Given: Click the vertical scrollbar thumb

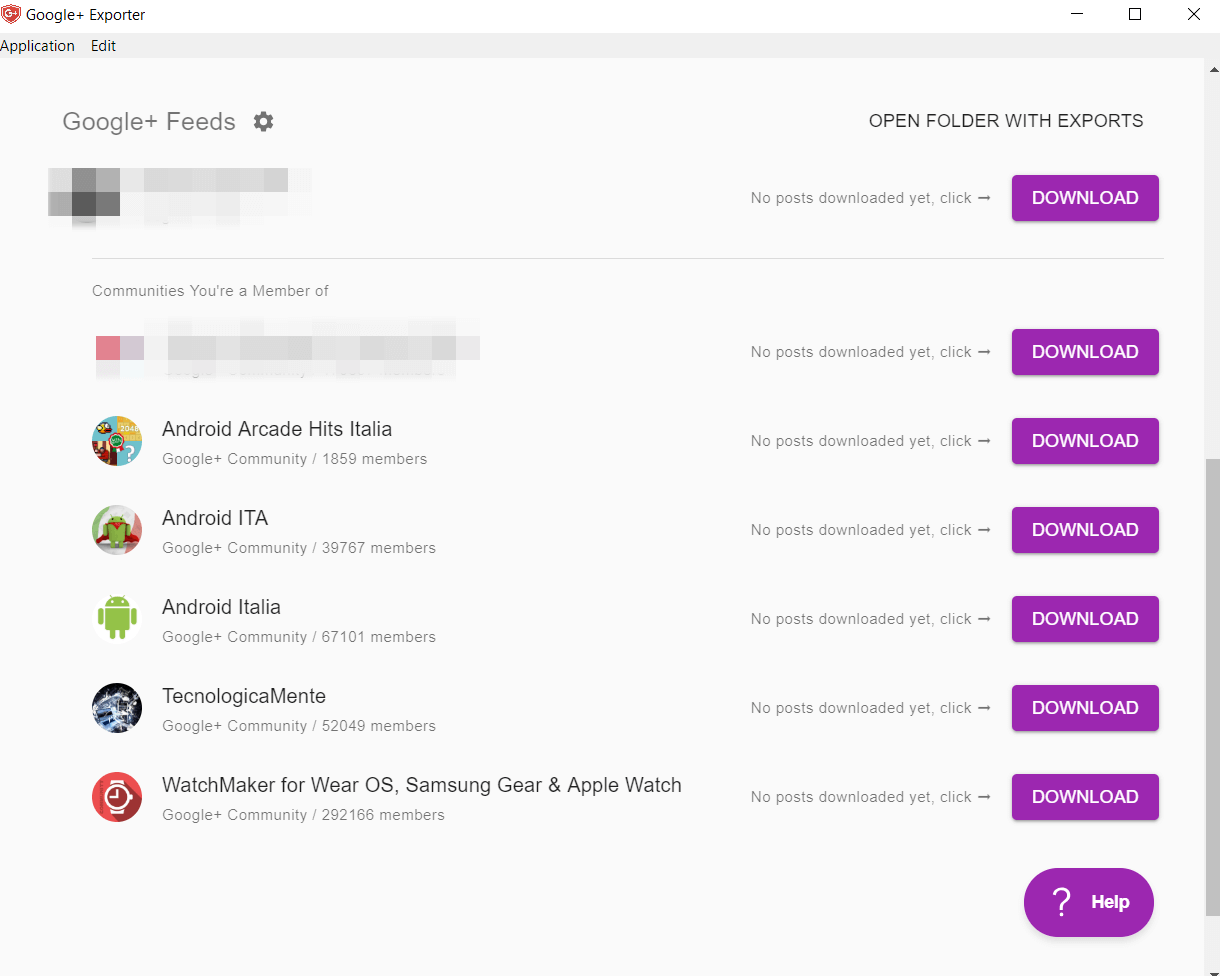Looking at the screenshot, I should (x=1212, y=685).
